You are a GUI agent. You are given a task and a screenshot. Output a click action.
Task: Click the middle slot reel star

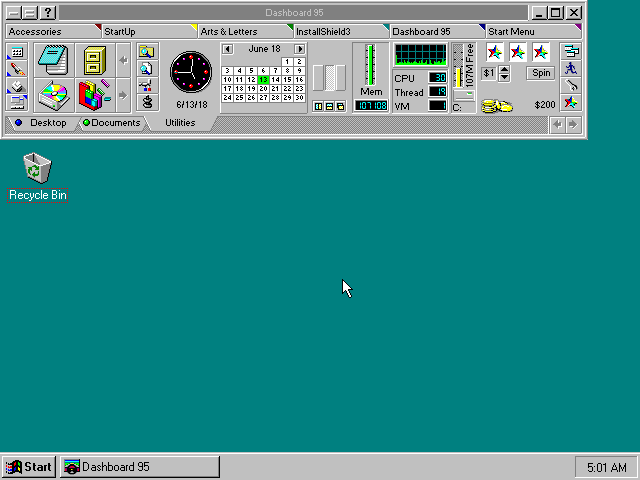518,52
